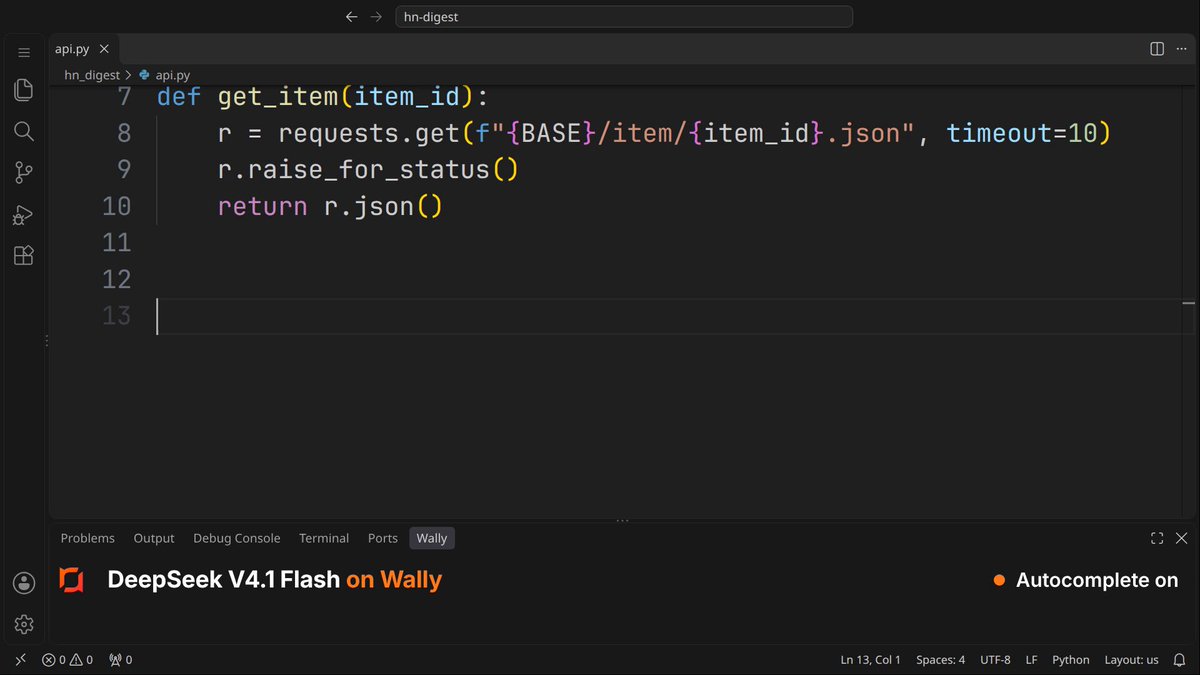1200x675 pixels.
Task: Select language mode Python
Action: 1071,660
